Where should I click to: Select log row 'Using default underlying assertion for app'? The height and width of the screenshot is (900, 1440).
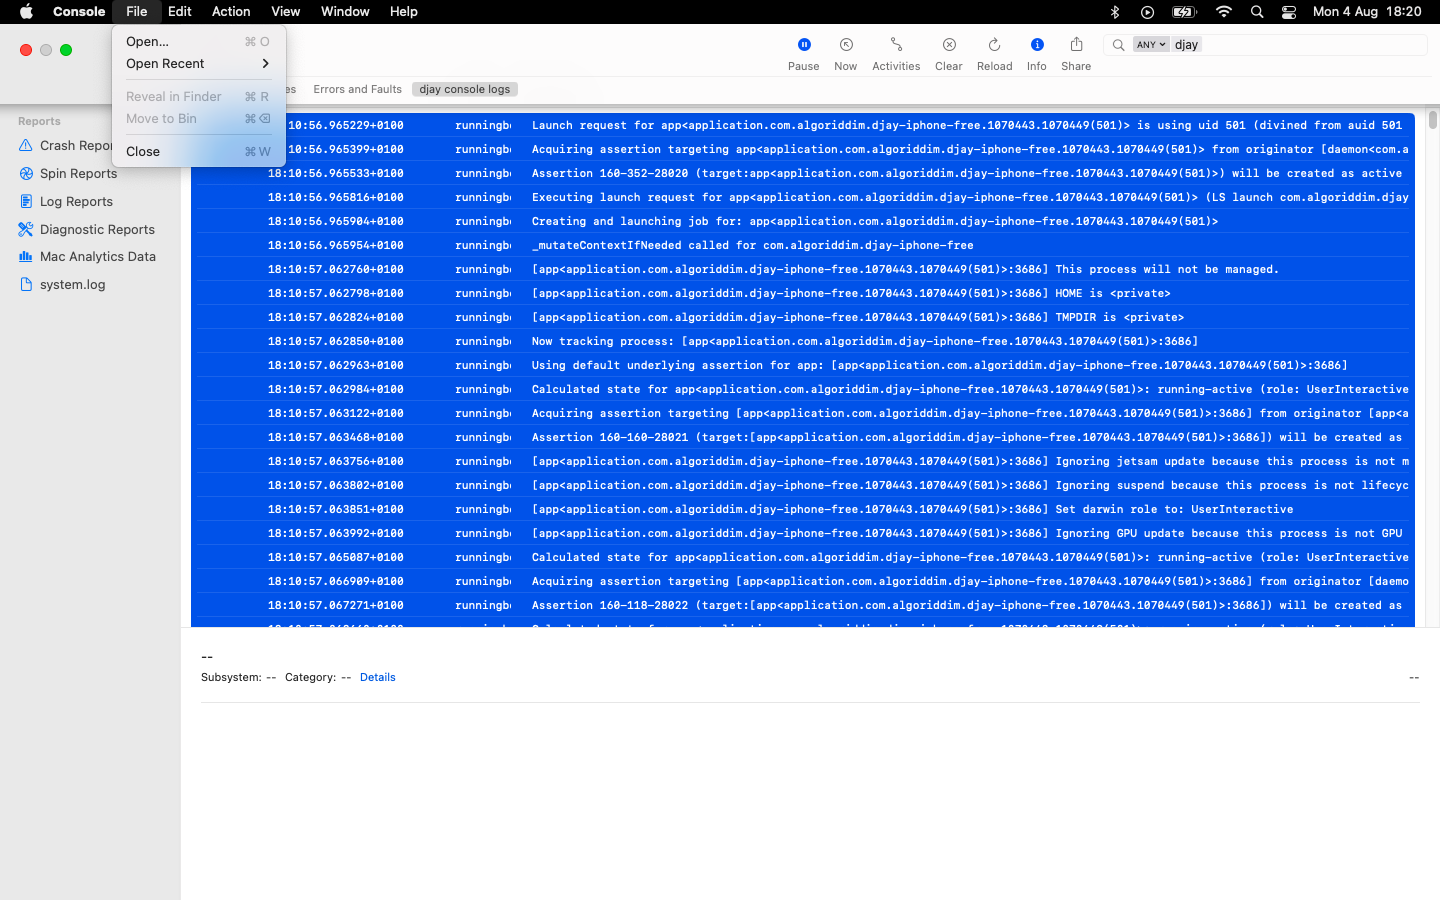pyautogui.click(x=803, y=365)
